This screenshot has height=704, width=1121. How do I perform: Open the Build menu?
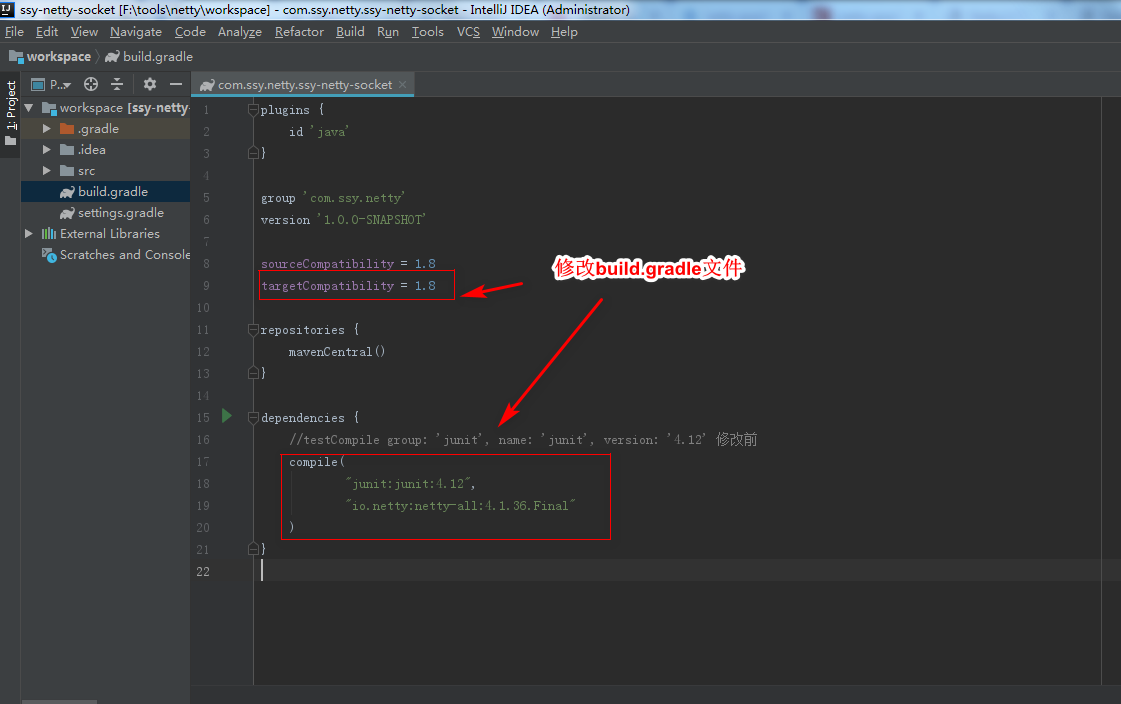point(350,31)
